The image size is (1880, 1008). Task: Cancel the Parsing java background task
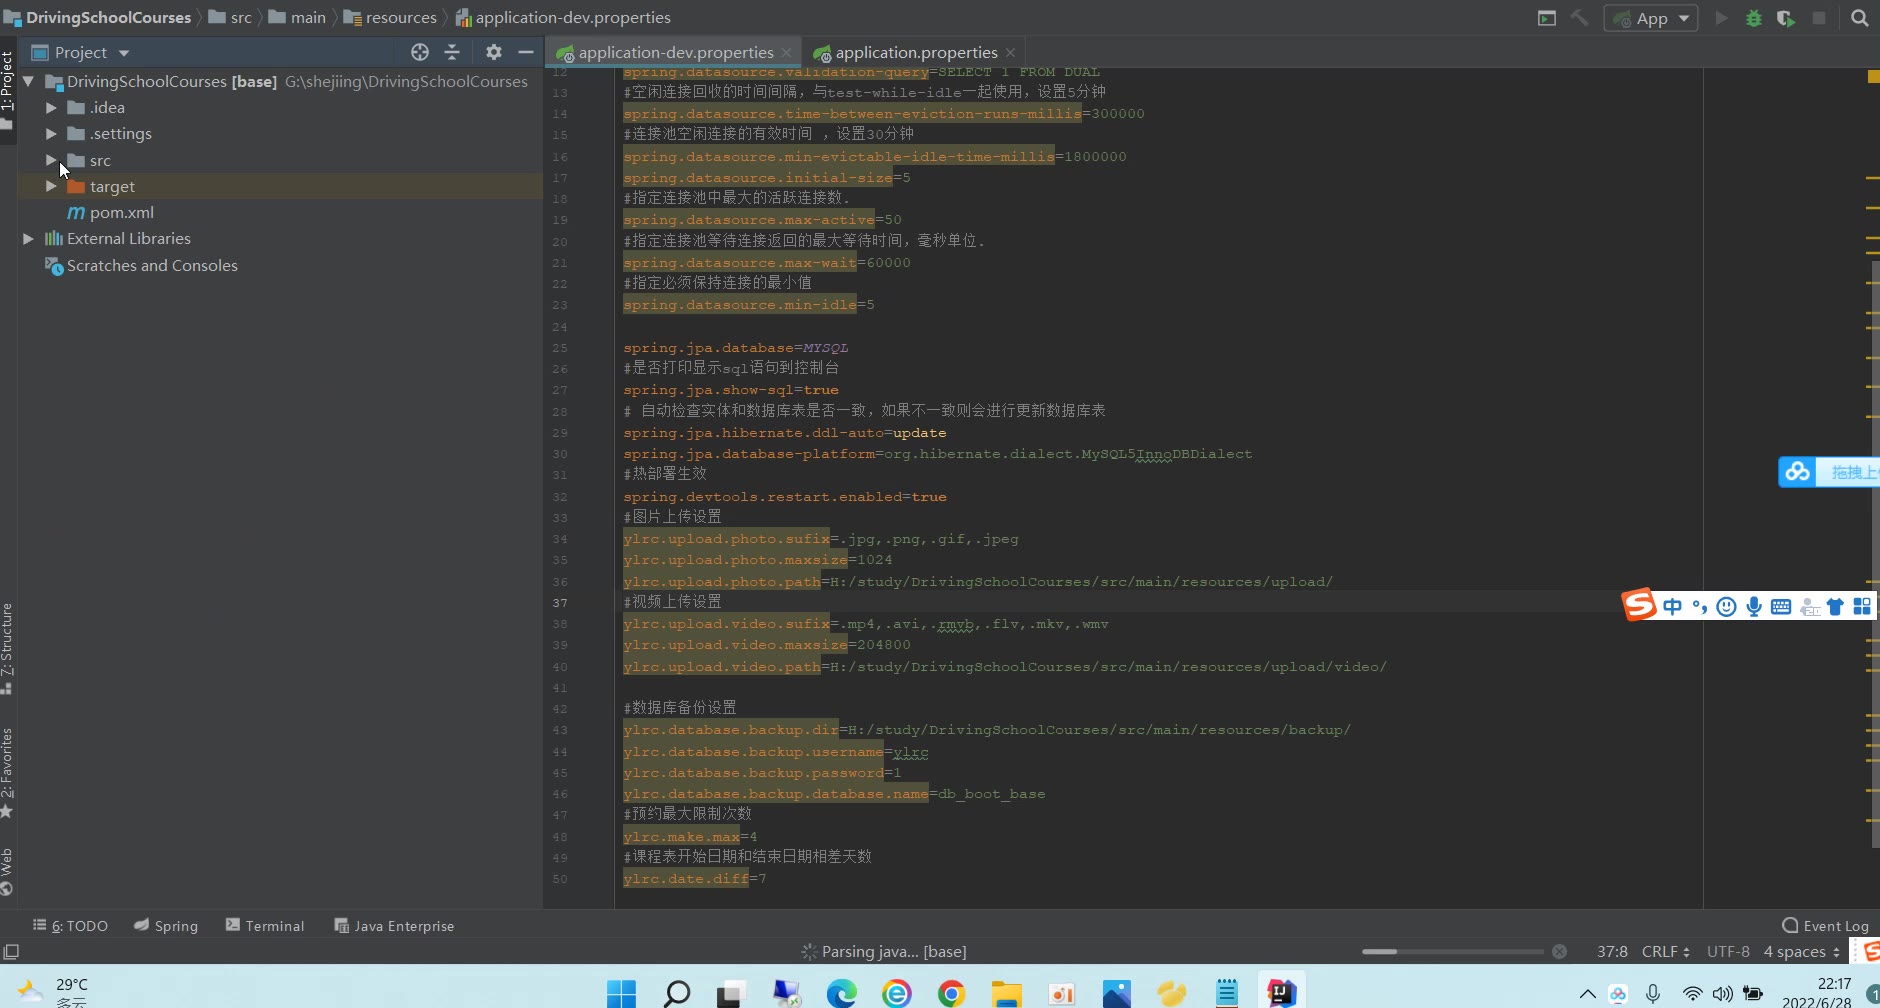[x=1559, y=951]
